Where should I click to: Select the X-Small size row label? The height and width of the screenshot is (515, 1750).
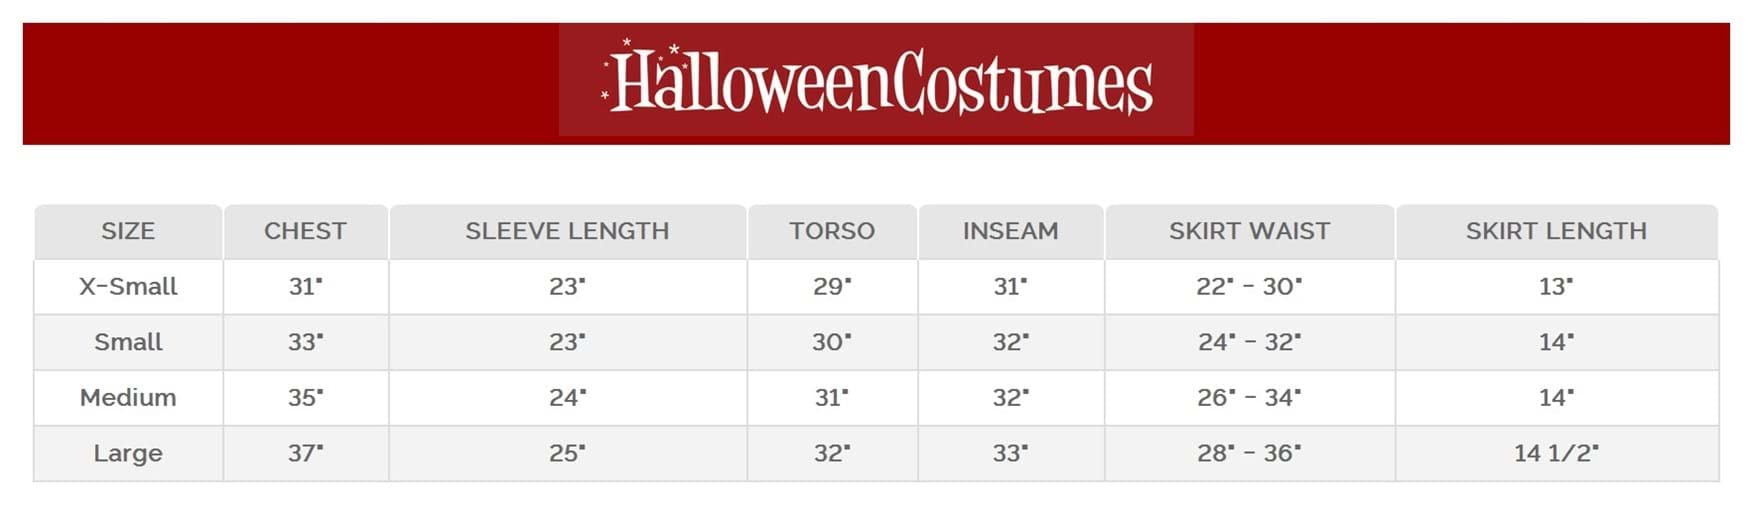pyautogui.click(x=128, y=287)
